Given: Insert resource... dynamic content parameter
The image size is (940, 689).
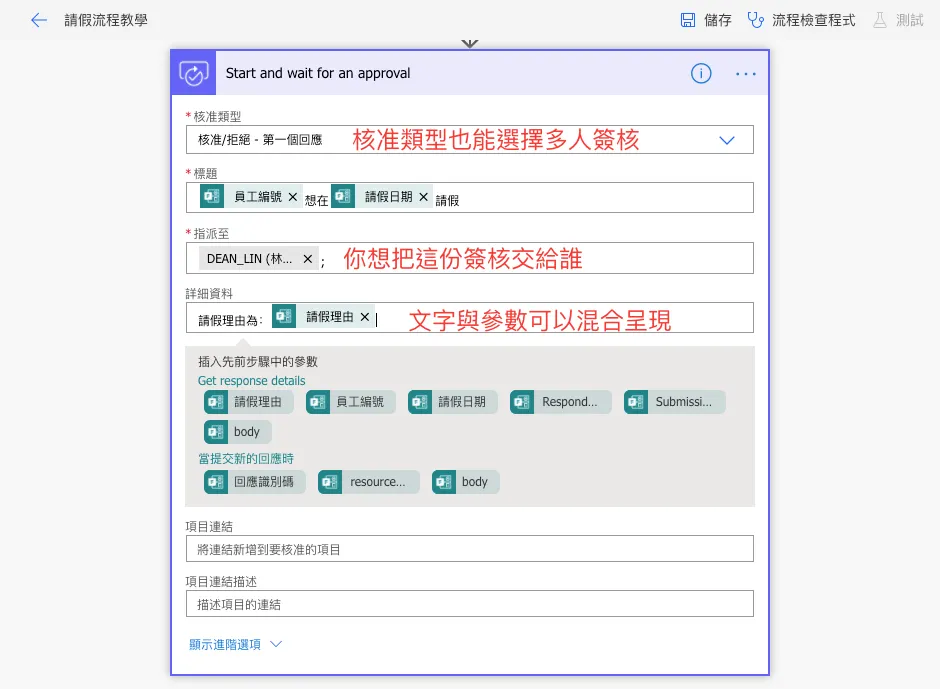Looking at the screenshot, I should (369, 482).
